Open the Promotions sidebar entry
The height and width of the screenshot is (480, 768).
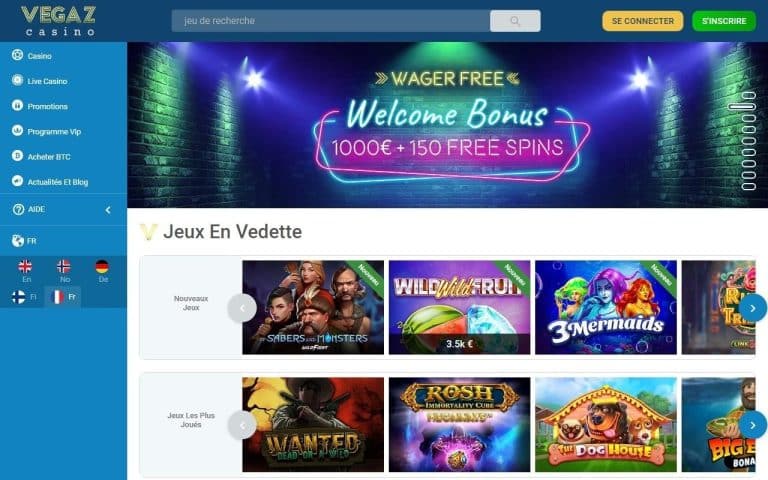click(47, 106)
